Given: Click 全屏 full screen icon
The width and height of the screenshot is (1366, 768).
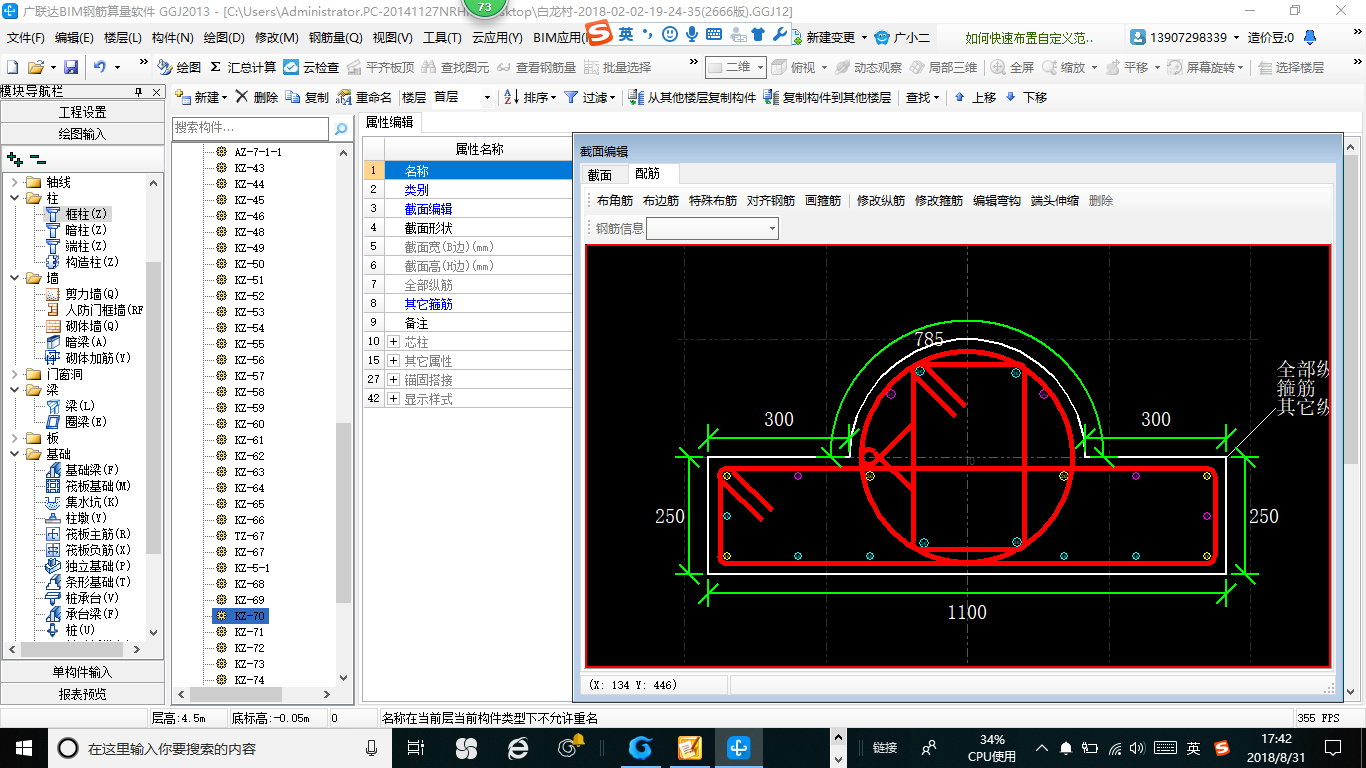Looking at the screenshot, I should pos(1000,67).
